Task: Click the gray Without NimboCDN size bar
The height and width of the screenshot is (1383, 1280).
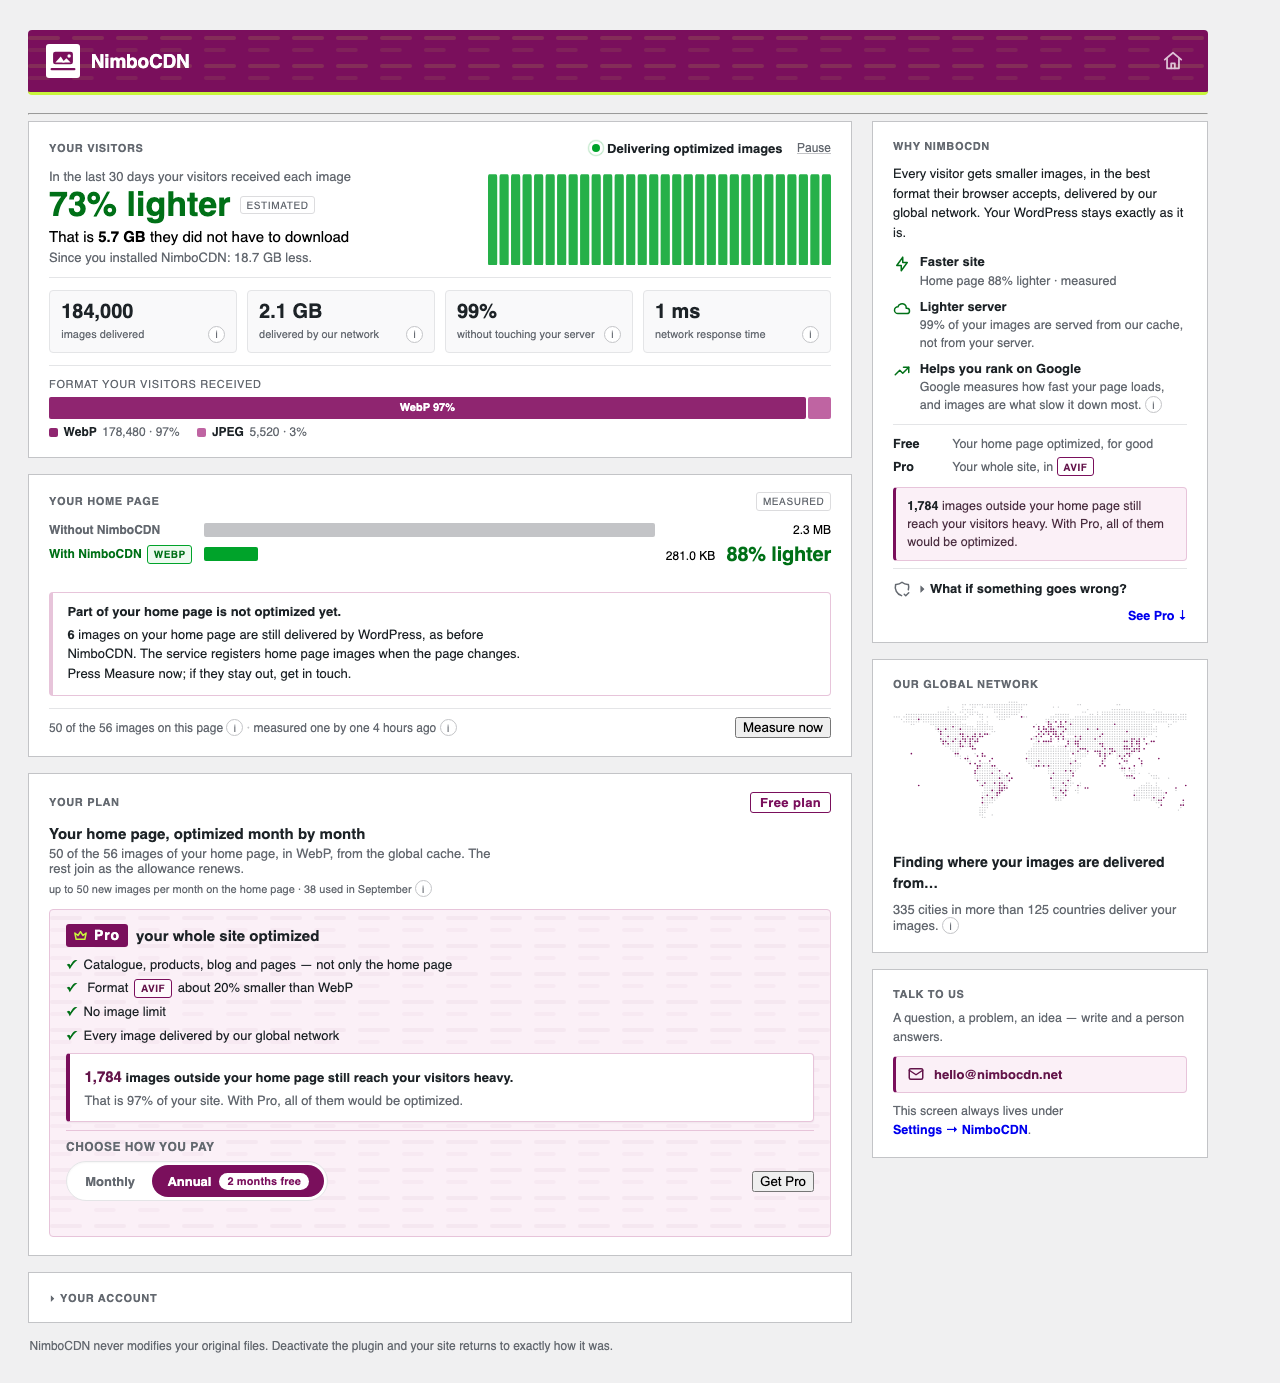Action: pos(429,530)
